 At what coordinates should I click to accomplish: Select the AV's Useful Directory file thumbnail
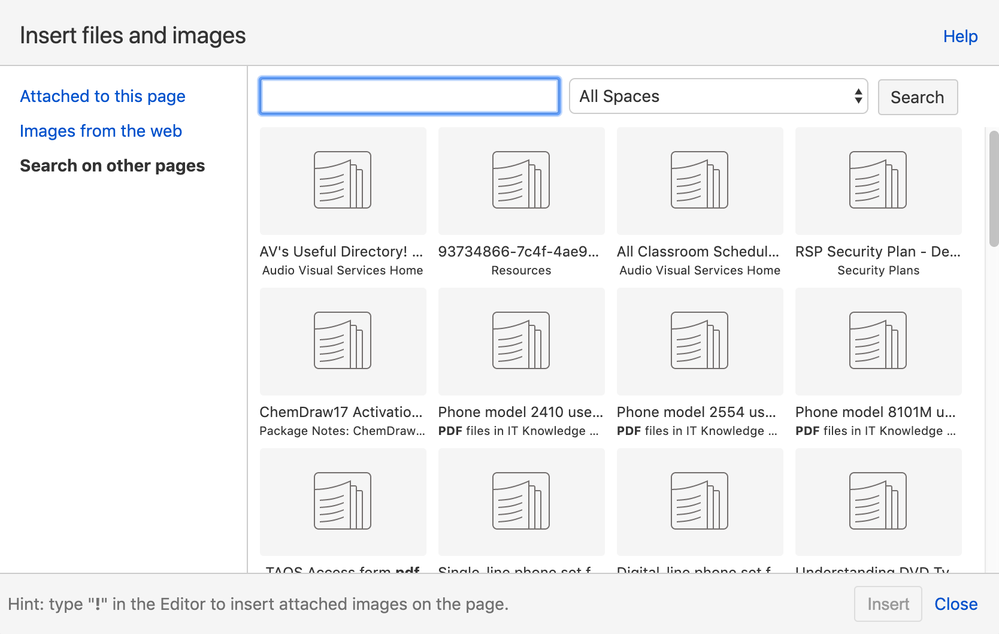point(343,180)
